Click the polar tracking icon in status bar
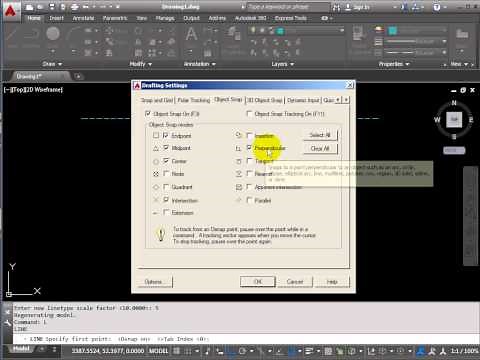Viewport: 480px width, 360px height. coord(243,351)
